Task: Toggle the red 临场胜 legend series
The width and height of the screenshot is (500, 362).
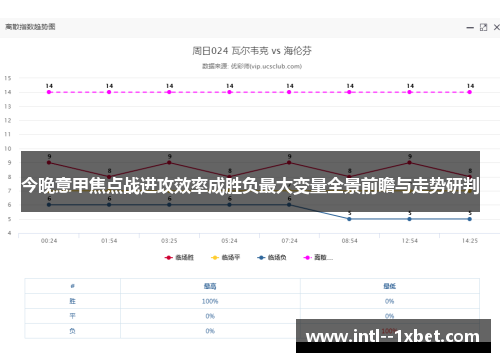Action: click(x=179, y=257)
